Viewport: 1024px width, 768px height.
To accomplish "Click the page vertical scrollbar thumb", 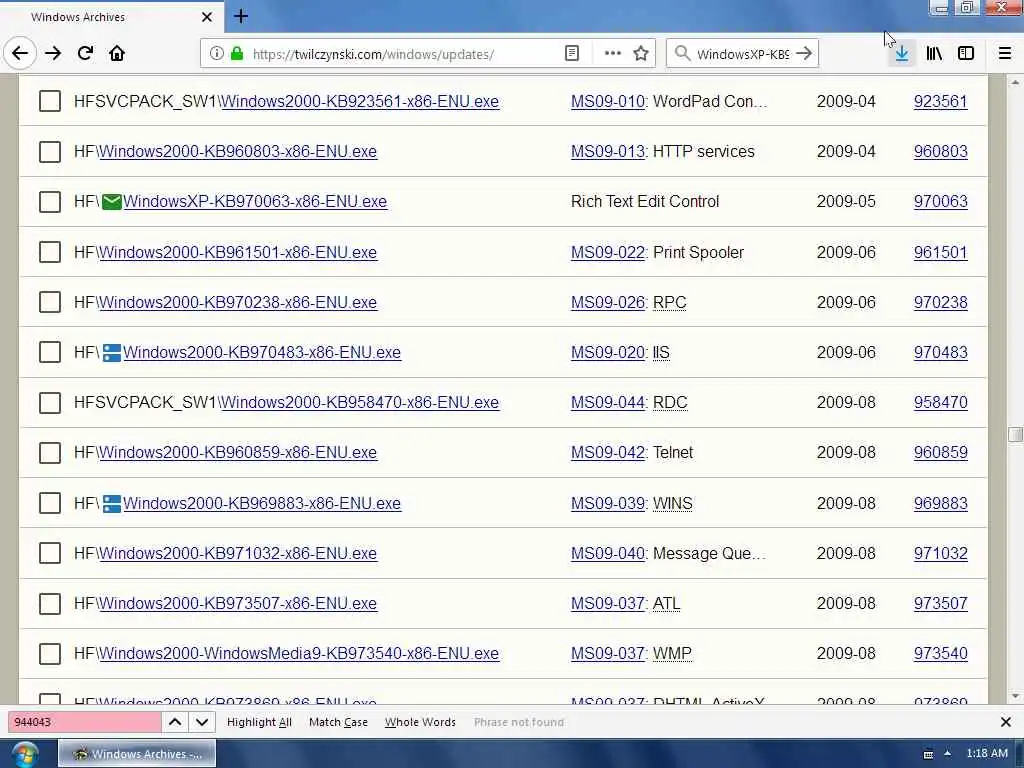I will point(1015,435).
